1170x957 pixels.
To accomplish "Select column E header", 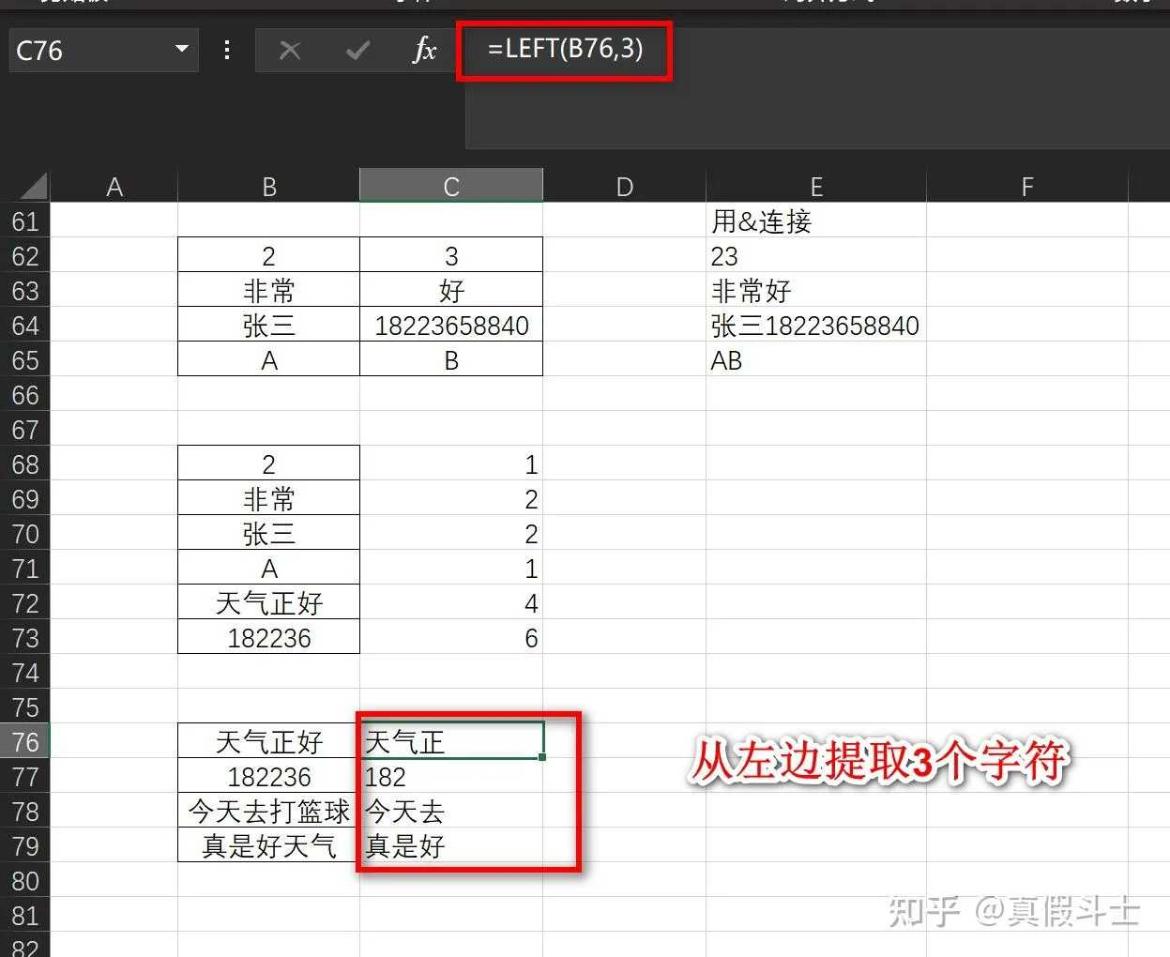I will coord(816,186).
